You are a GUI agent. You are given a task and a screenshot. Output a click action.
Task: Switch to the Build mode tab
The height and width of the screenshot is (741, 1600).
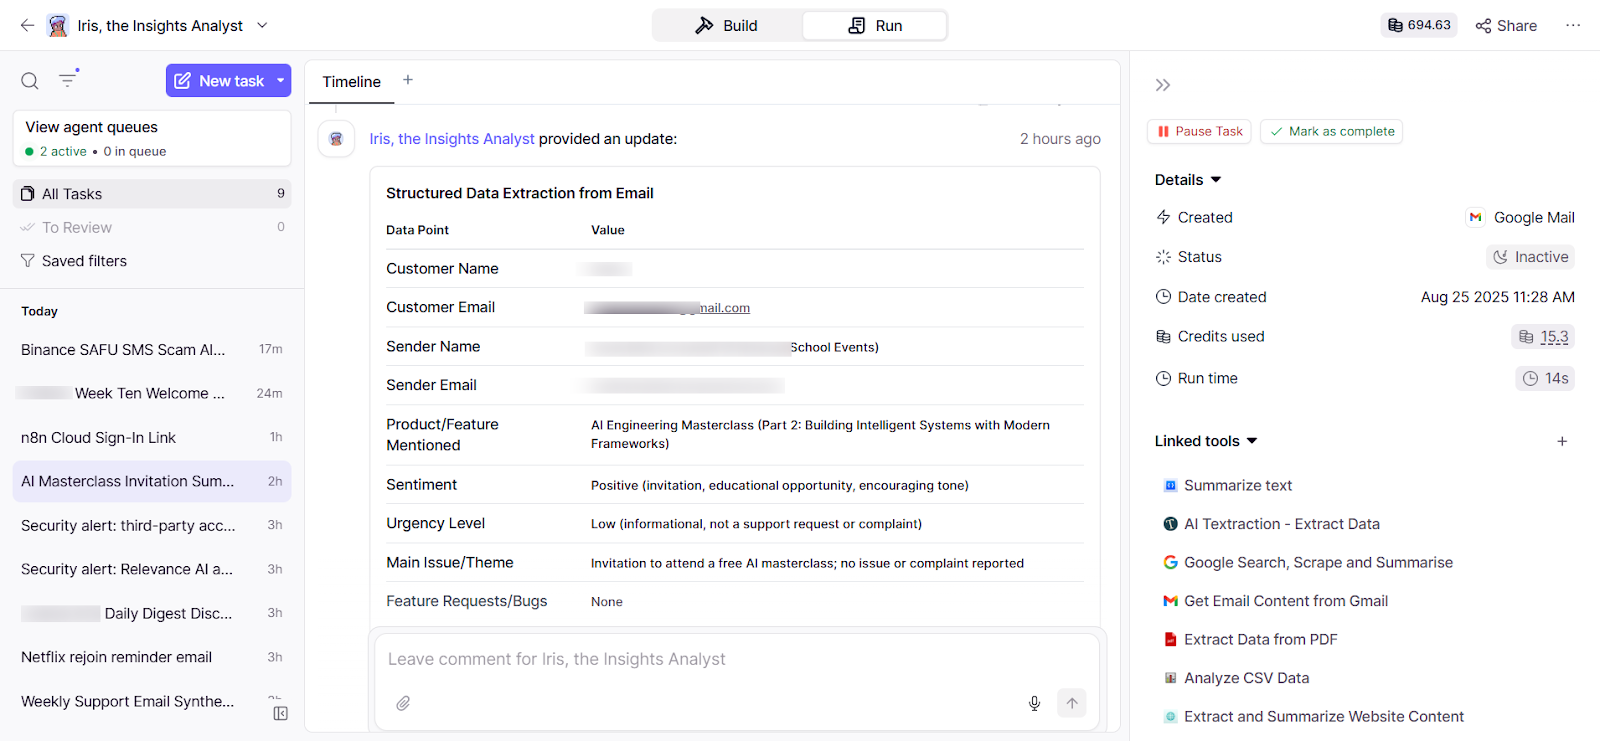(x=727, y=25)
